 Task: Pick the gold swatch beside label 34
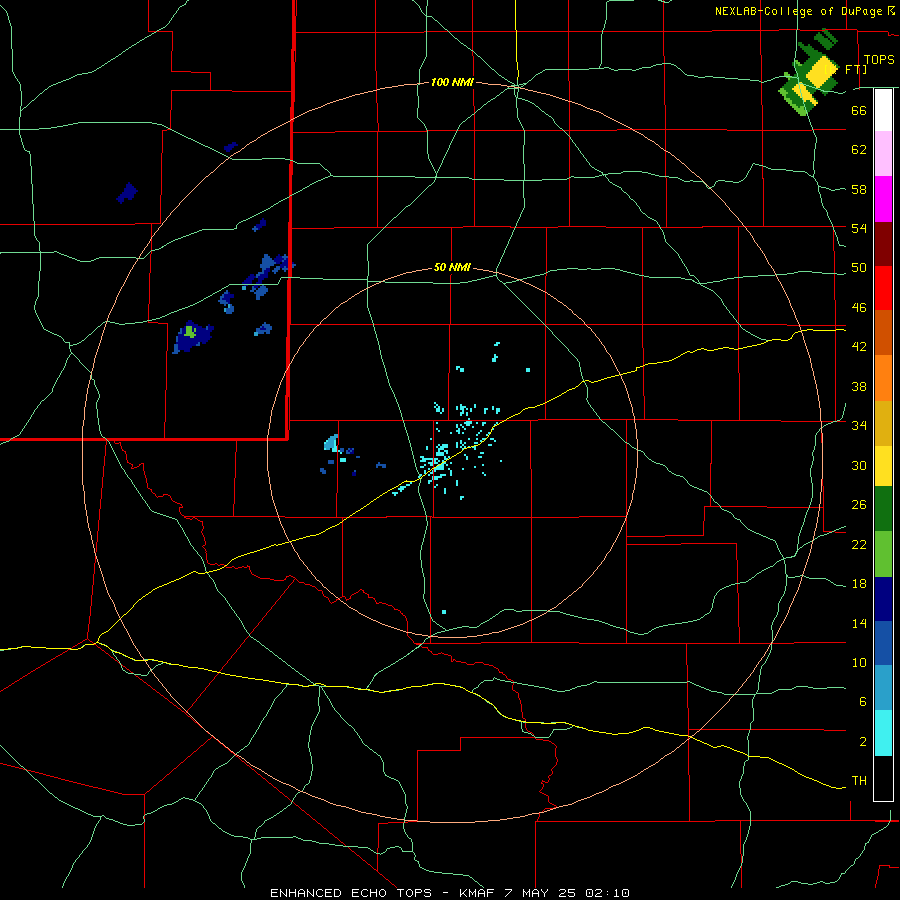[883, 424]
